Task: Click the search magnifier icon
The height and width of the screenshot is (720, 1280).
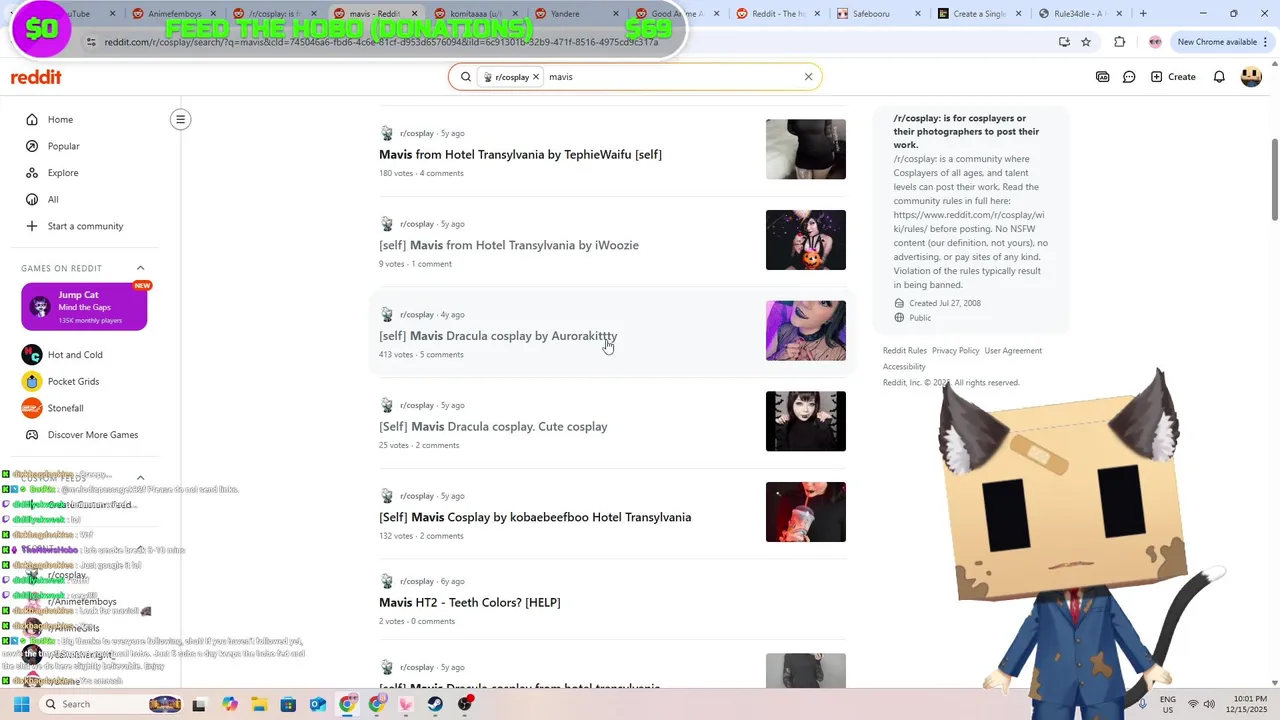Action: 465,77
